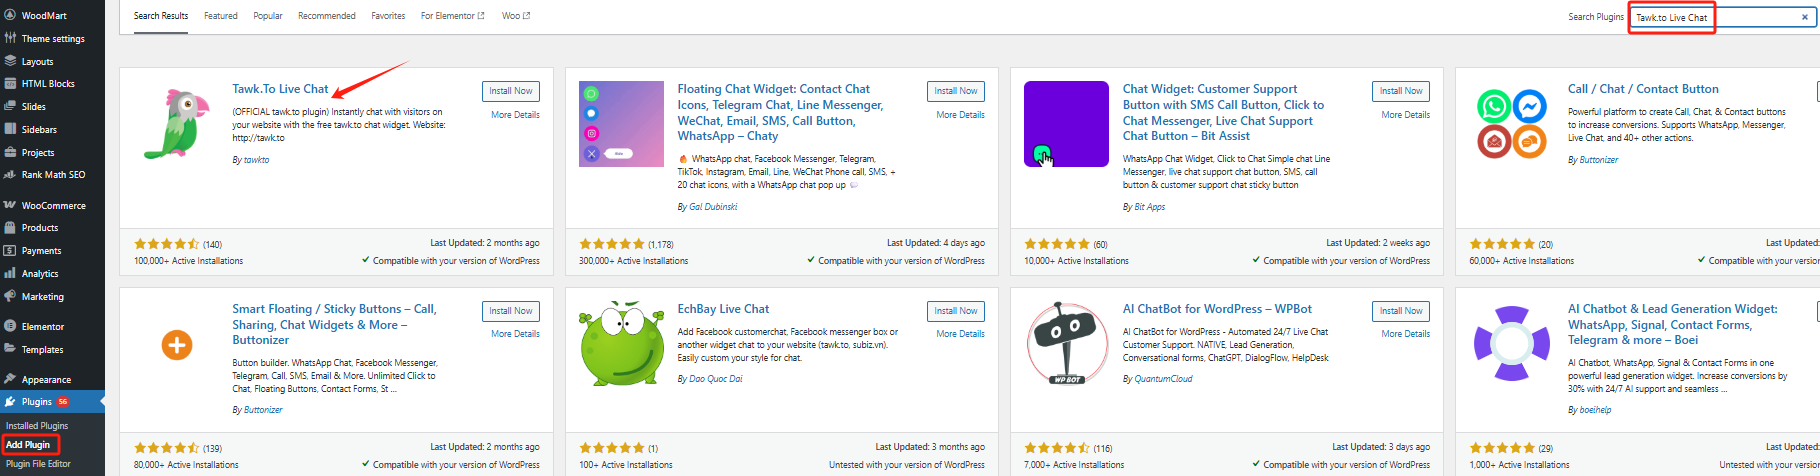Viewport: 1820px width, 476px height.
Task: Click Install Now for EchBay Live Chat
Action: pyautogui.click(x=955, y=311)
